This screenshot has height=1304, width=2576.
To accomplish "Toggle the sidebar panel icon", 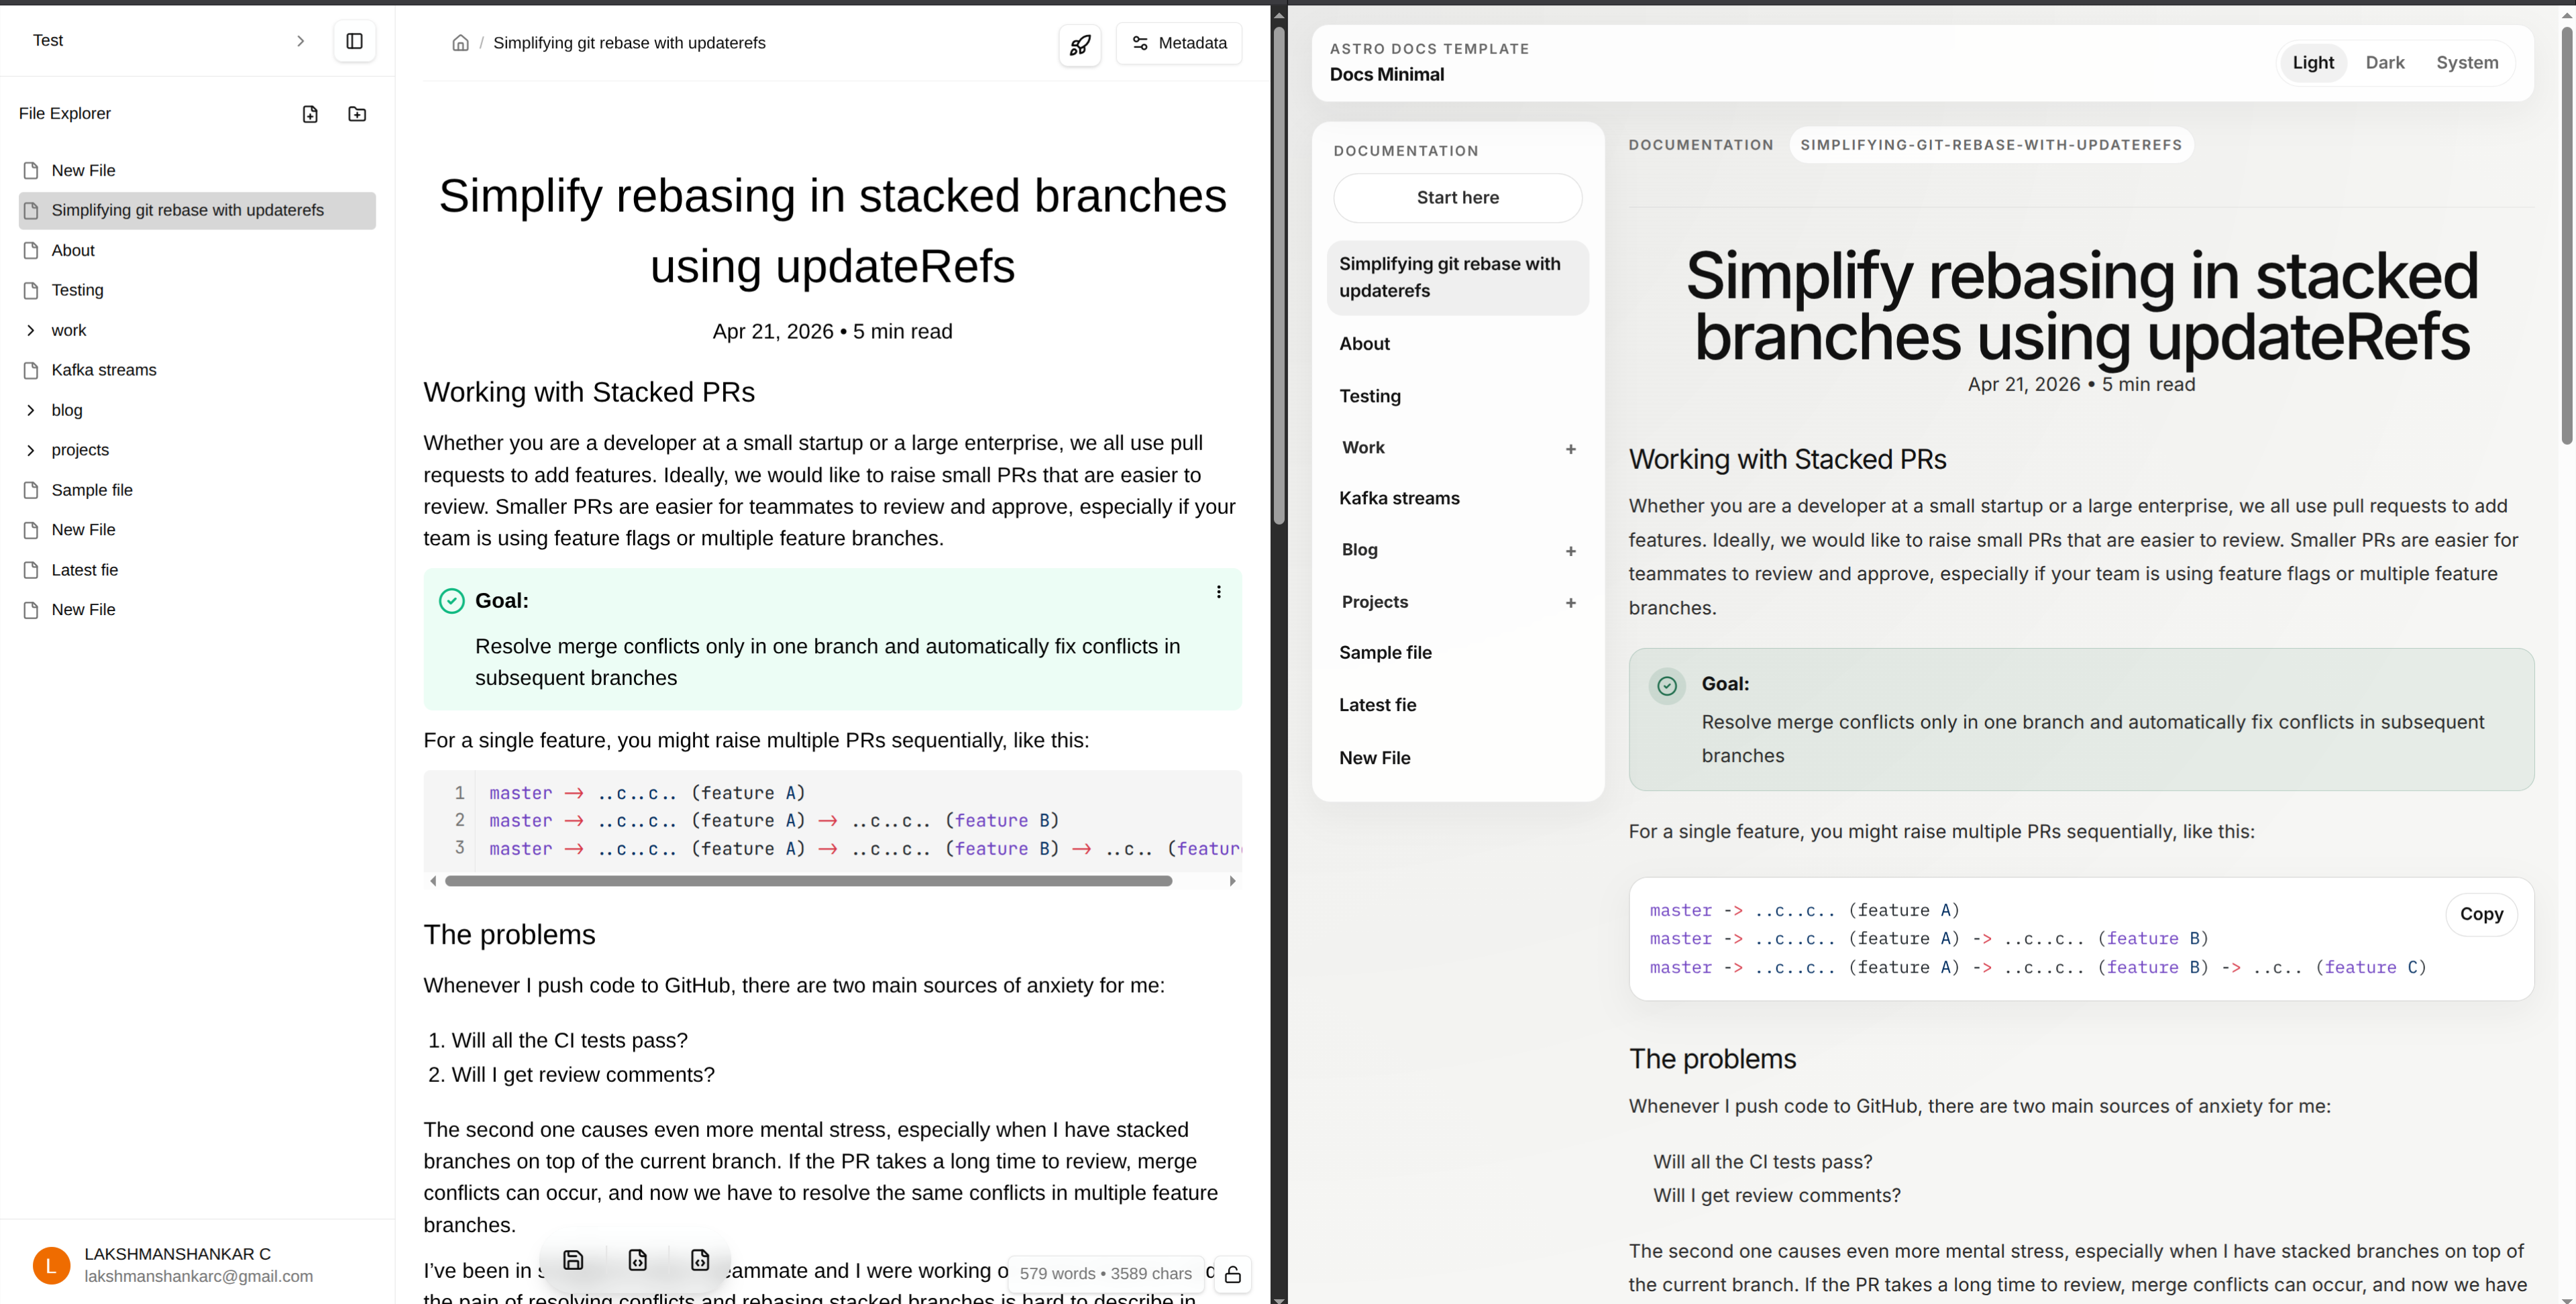I will [x=354, y=41].
